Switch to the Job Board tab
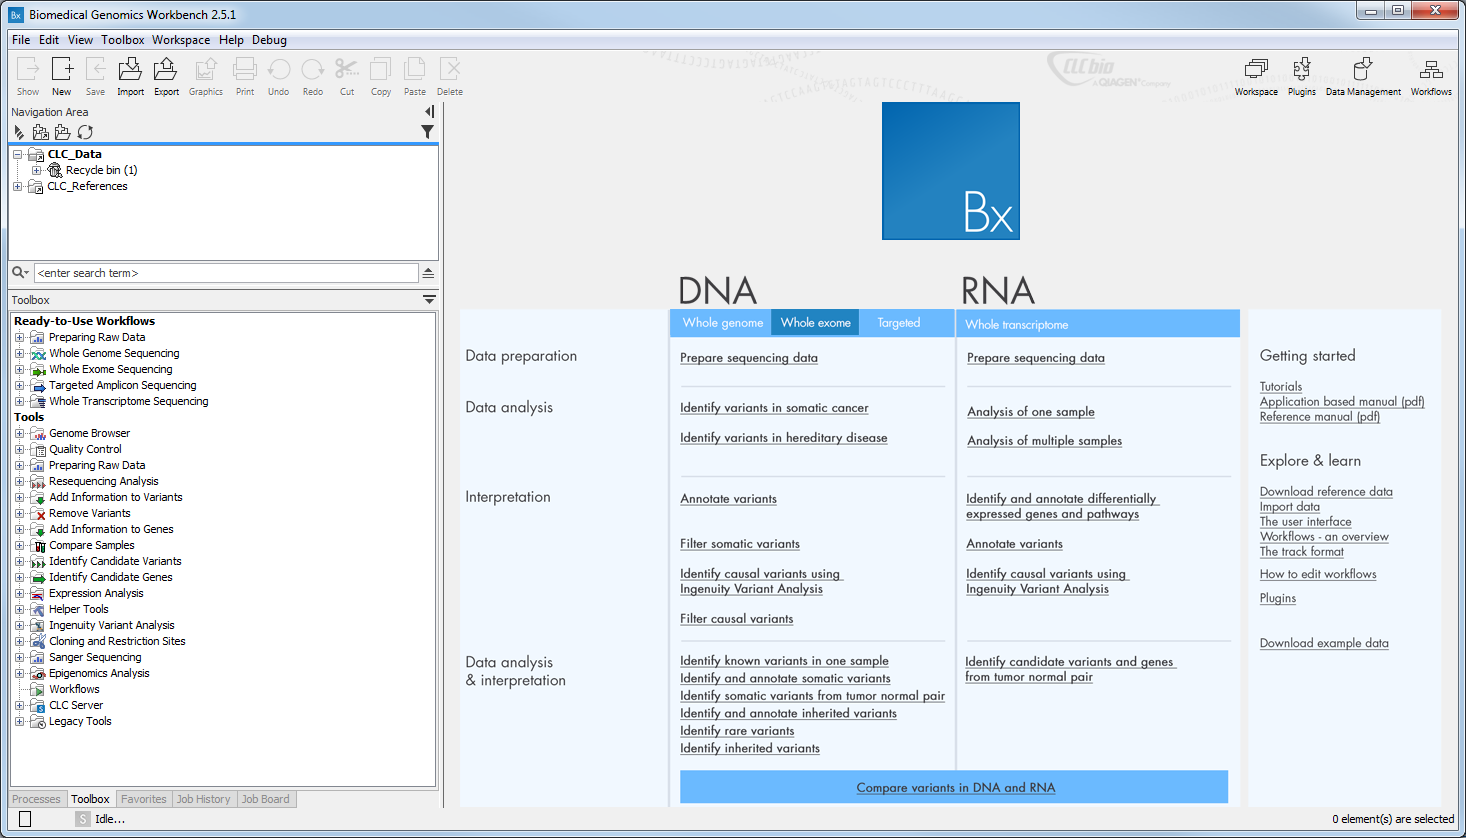 pyautogui.click(x=266, y=799)
